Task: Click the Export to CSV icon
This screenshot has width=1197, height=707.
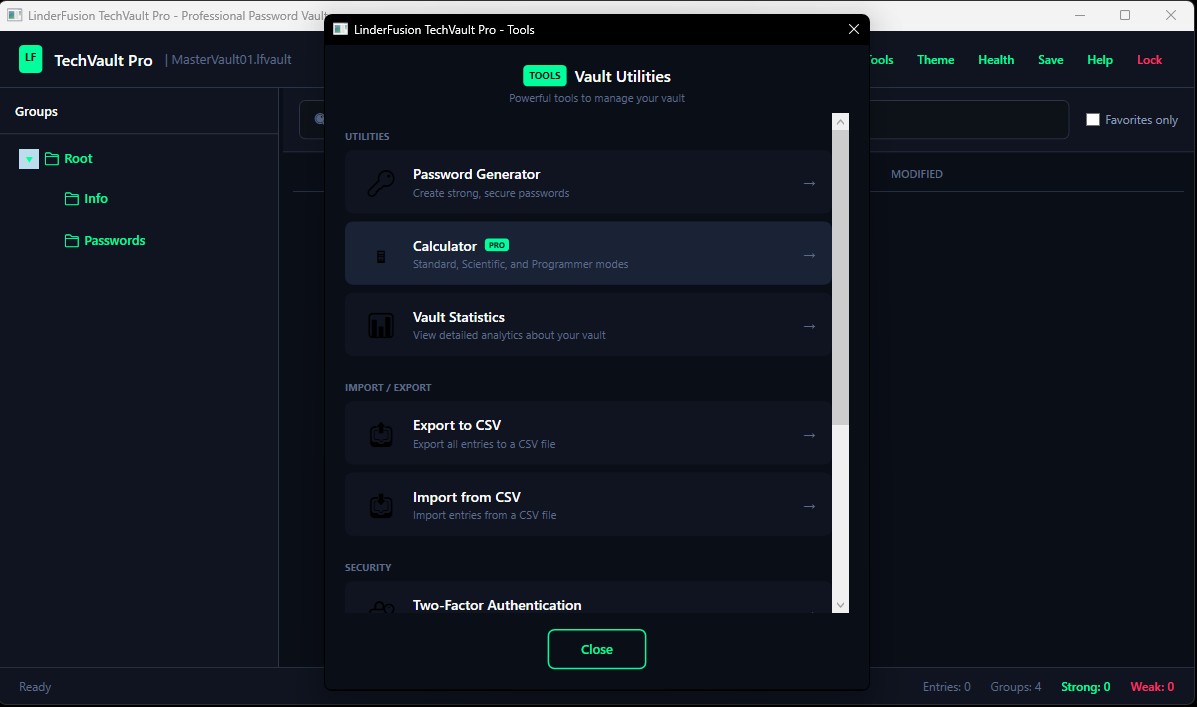Action: (381, 435)
